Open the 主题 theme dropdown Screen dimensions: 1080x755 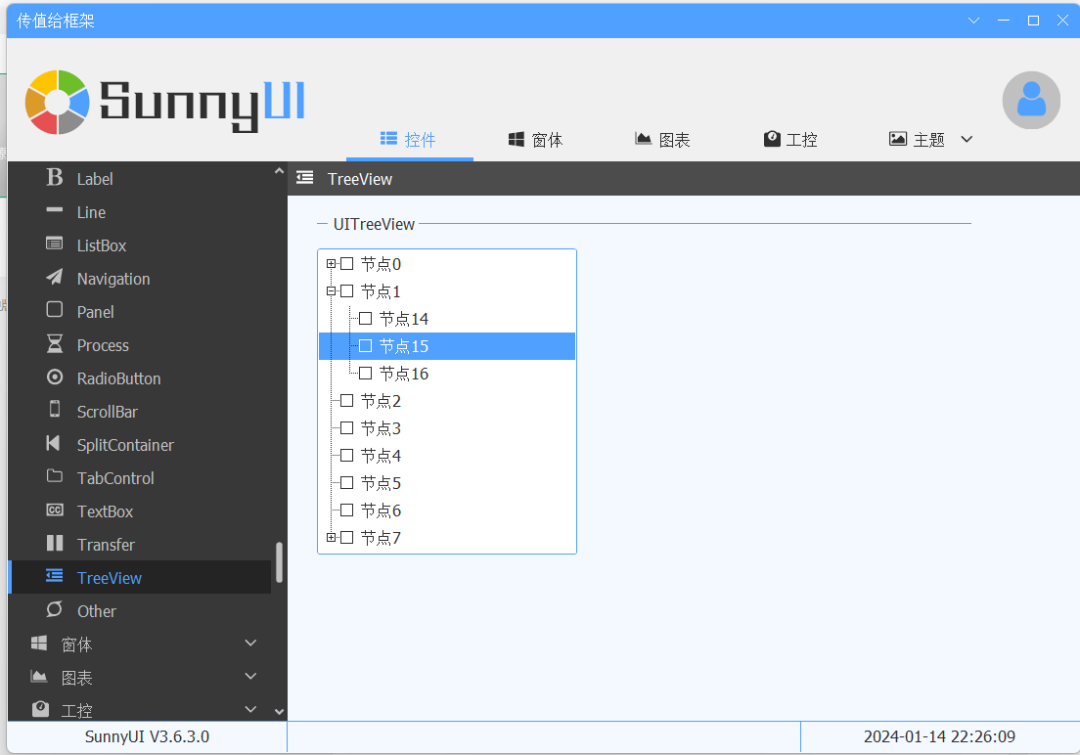coord(966,139)
